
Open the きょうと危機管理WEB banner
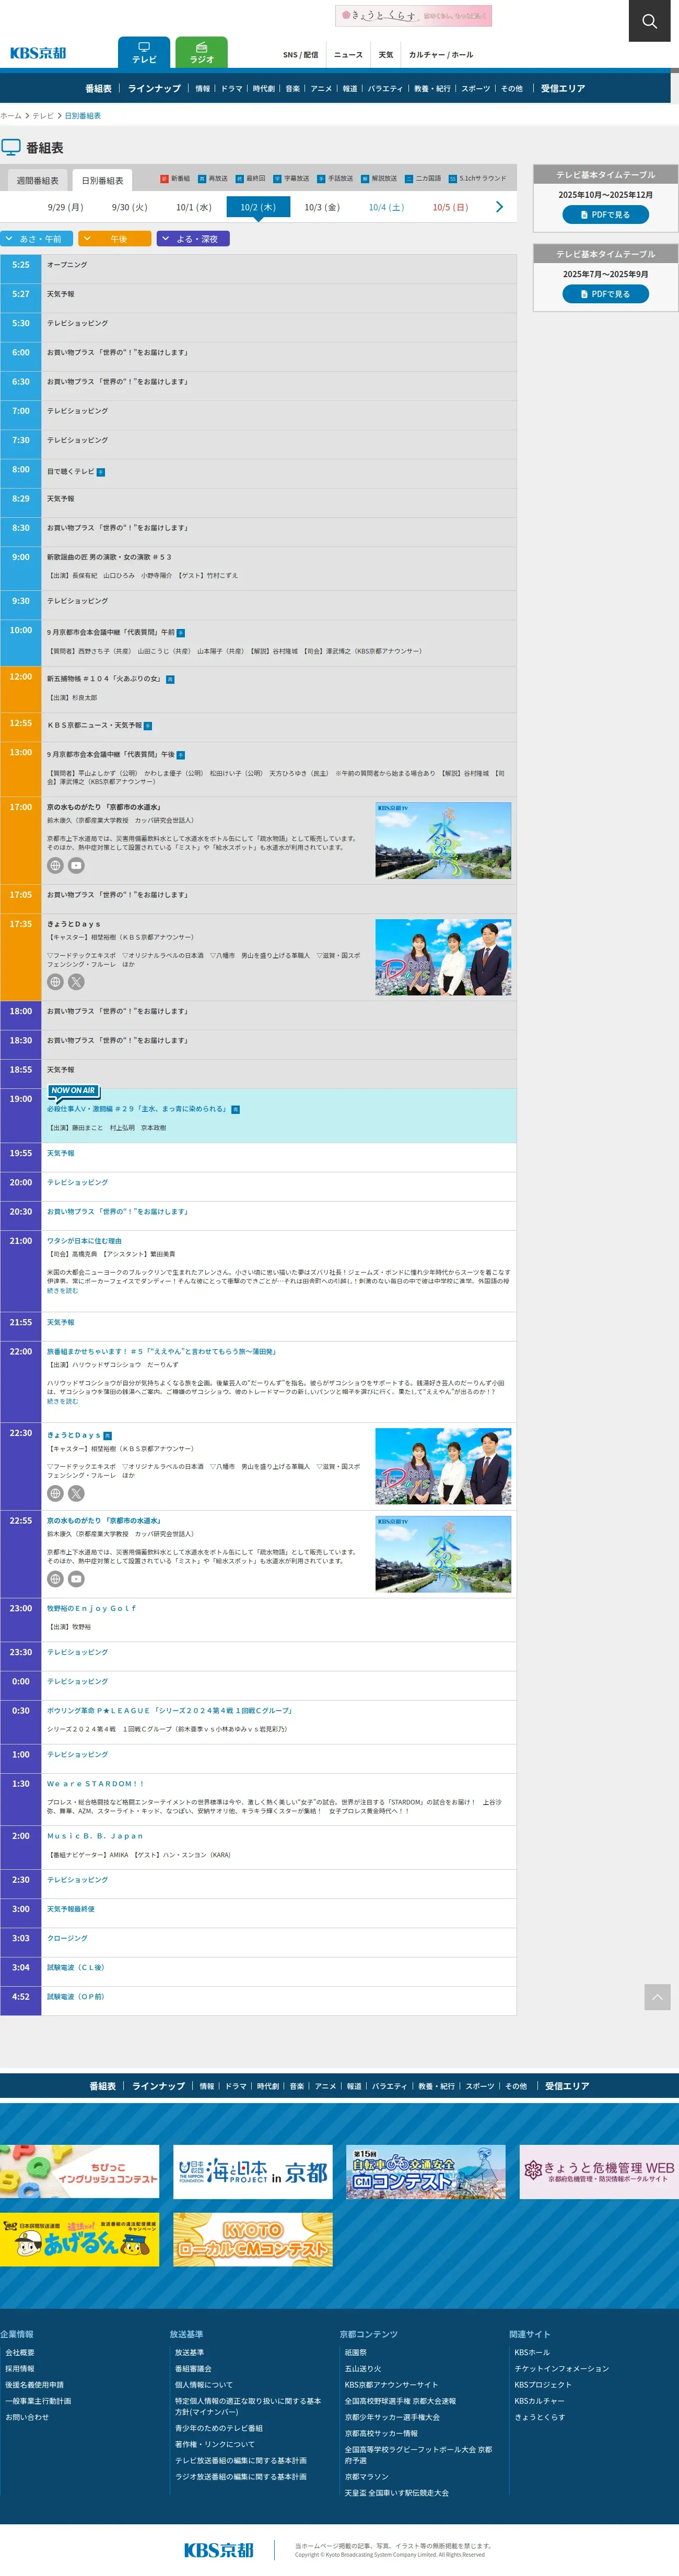(x=599, y=2172)
